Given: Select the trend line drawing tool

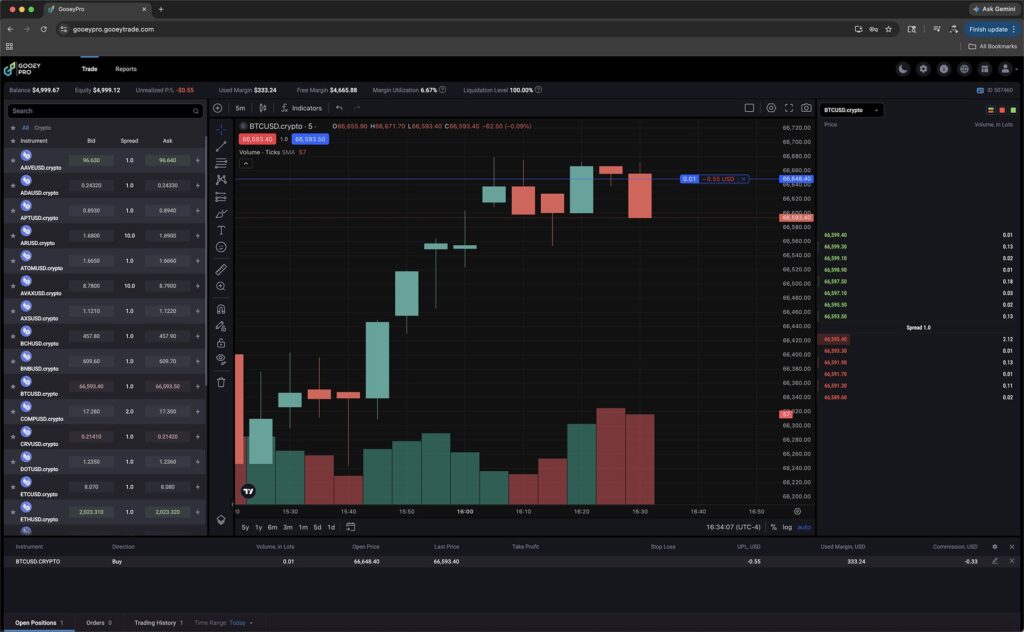Looking at the screenshot, I should click(x=221, y=147).
